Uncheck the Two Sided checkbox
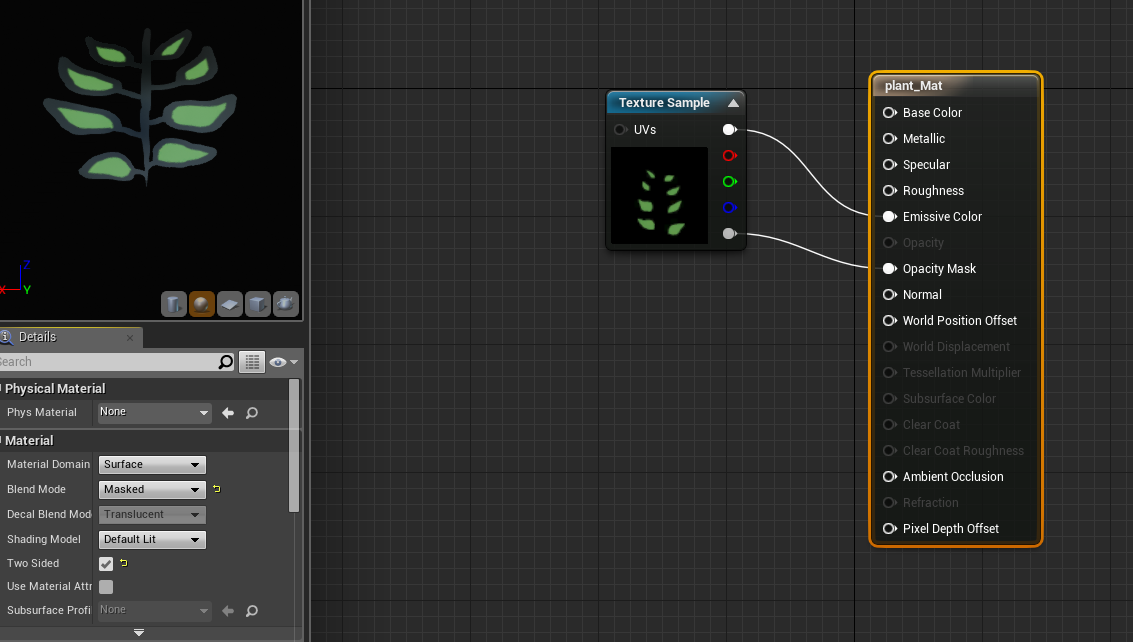The width and height of the screenshot is (1133, 642). [106, 564]
